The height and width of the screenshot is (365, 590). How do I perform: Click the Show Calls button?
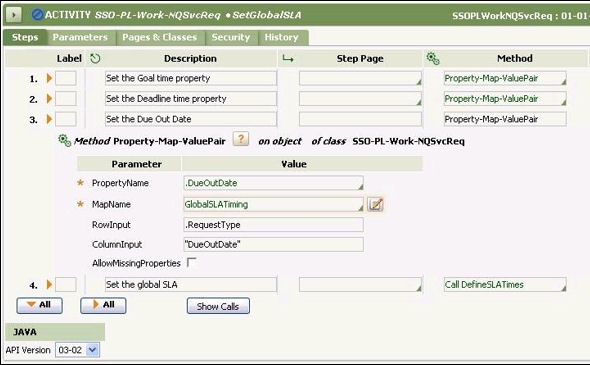(x=218, y=306)
